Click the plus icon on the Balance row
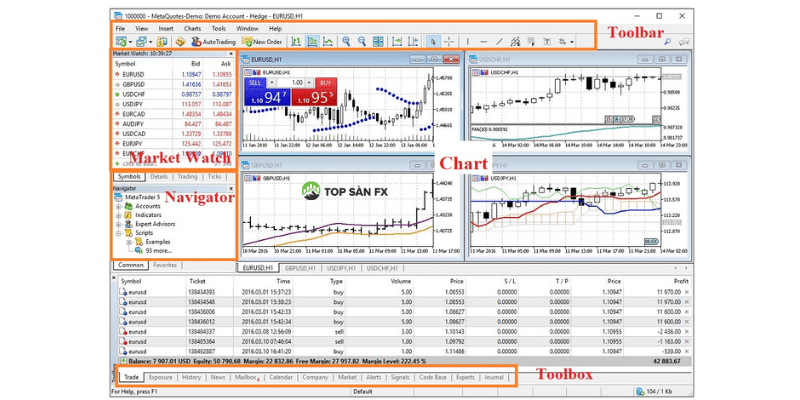800x400 pixels. coord(123,361)
